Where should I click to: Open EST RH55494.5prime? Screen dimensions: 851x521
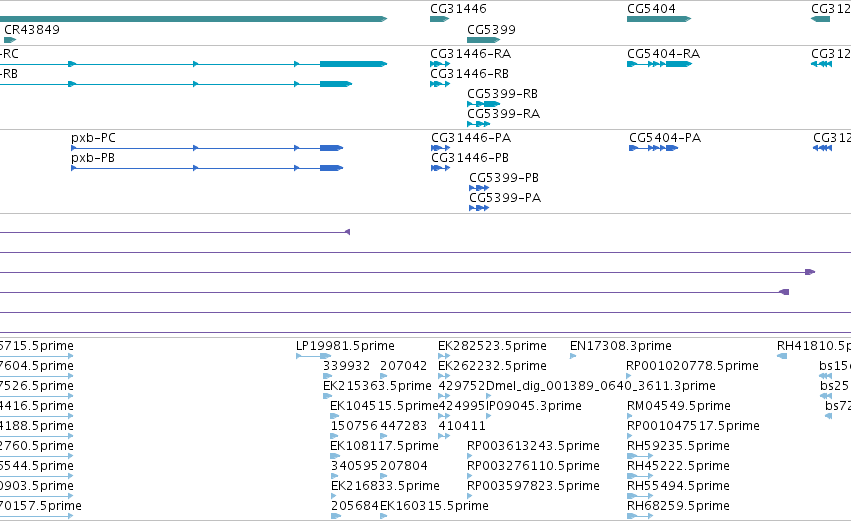click(678, 486)
